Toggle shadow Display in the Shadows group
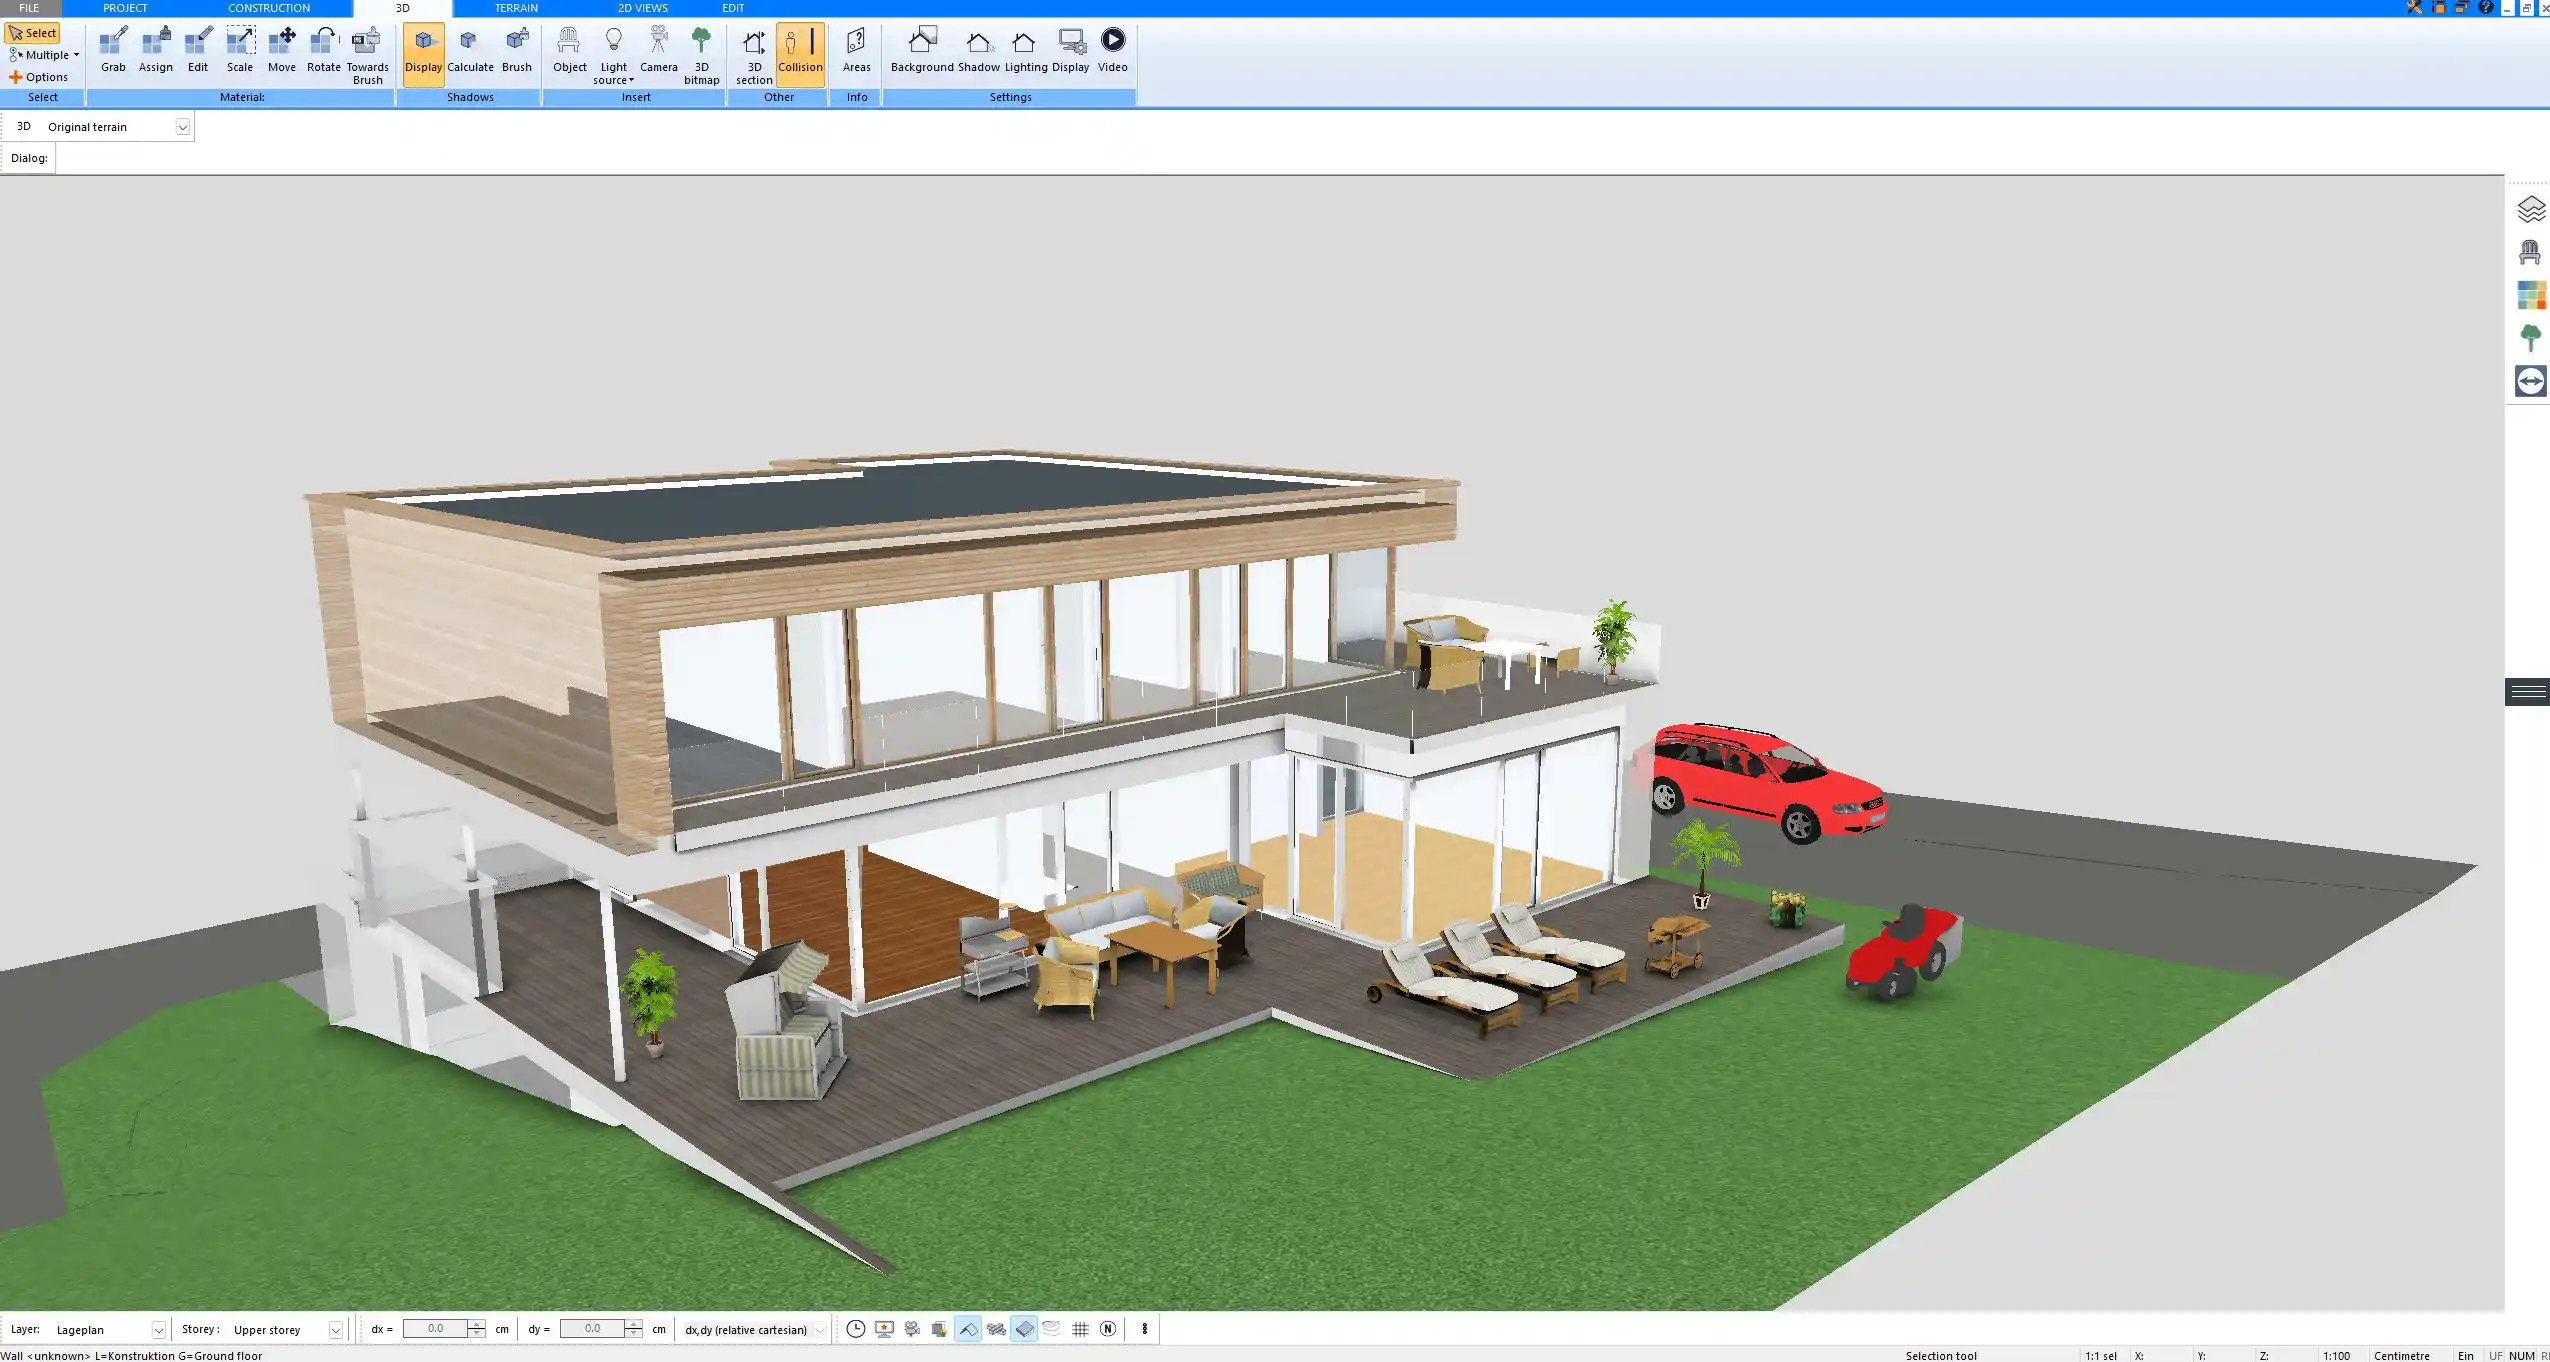The height and width of the screenshot is (1362, 2550). [423, 47]
